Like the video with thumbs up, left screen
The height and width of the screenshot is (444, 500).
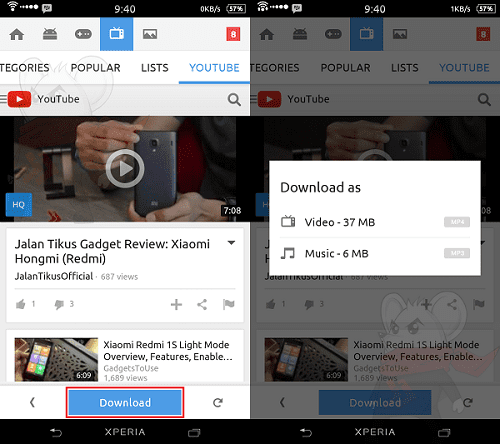pos(21,304)
